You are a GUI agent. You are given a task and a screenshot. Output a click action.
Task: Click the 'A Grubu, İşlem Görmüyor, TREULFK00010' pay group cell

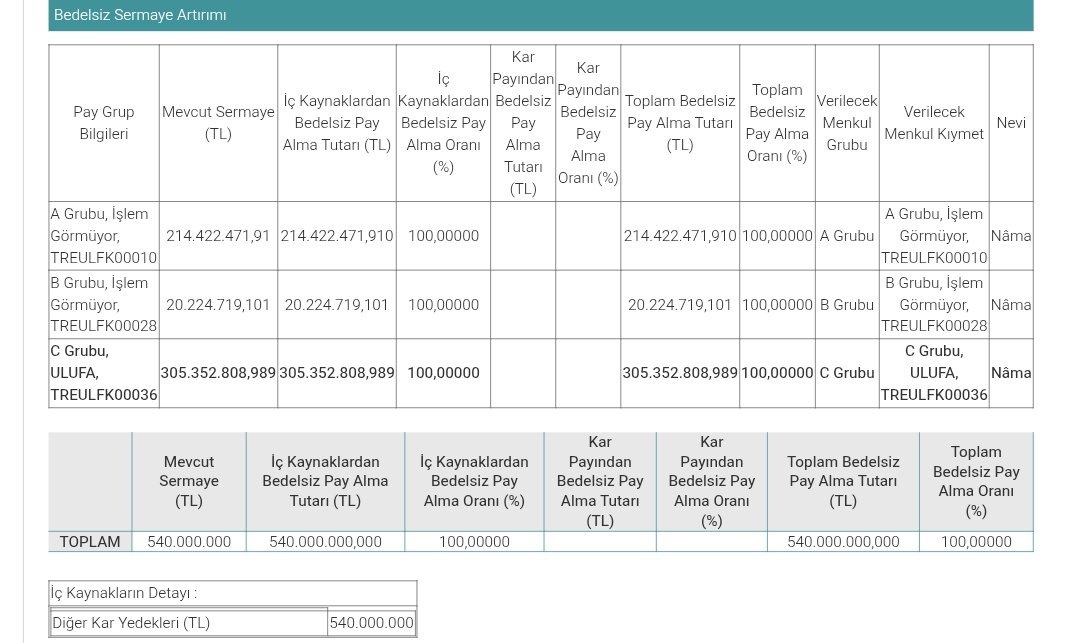point(104,235)
